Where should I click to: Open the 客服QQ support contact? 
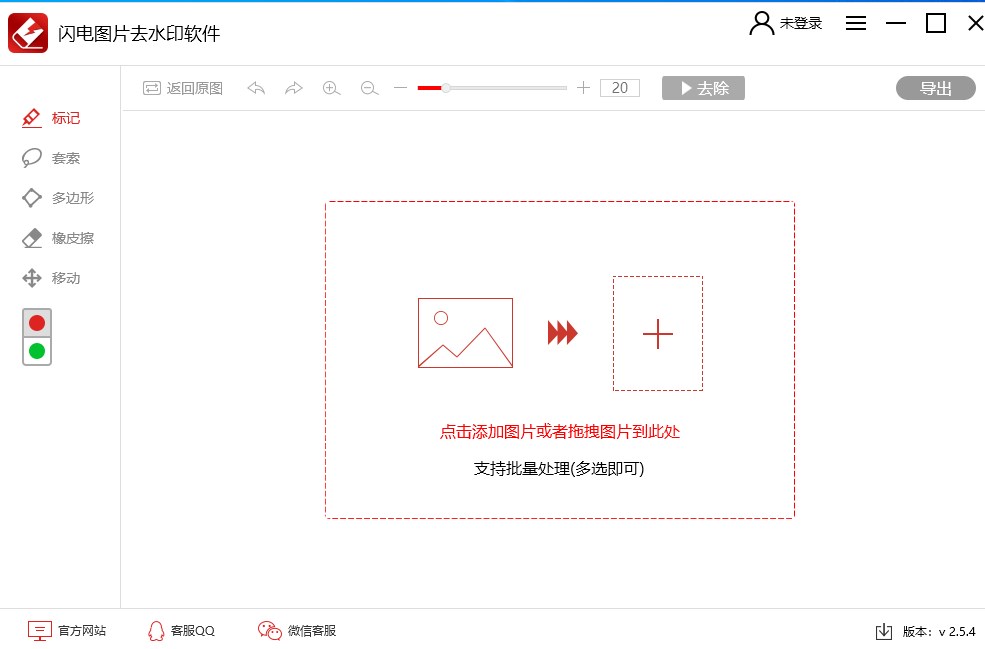pyautogui.click(x=180, y=631)
